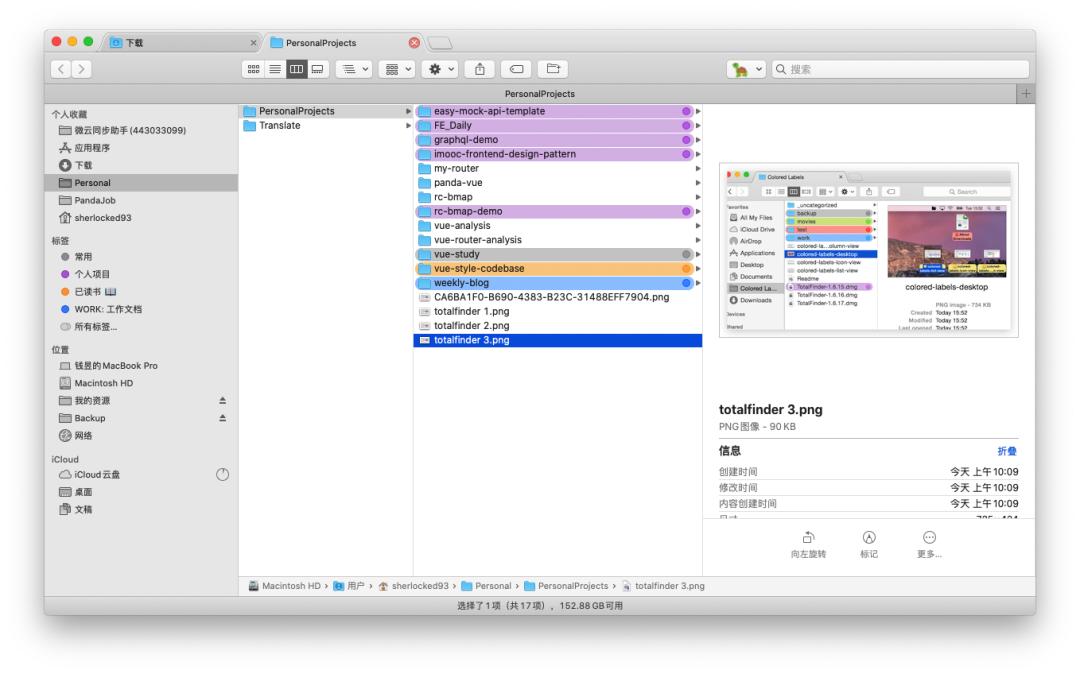Click the New Folder toolbar icon
This screenshot has width=1080, height=674.
tap(551, 70)
